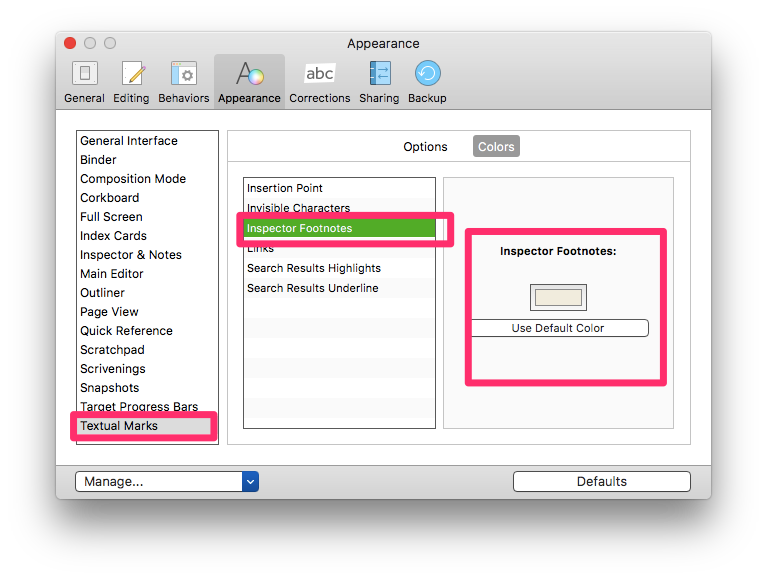Select Page View category
The width and height of the screenshot is (767, 579).
coord(147,312)
